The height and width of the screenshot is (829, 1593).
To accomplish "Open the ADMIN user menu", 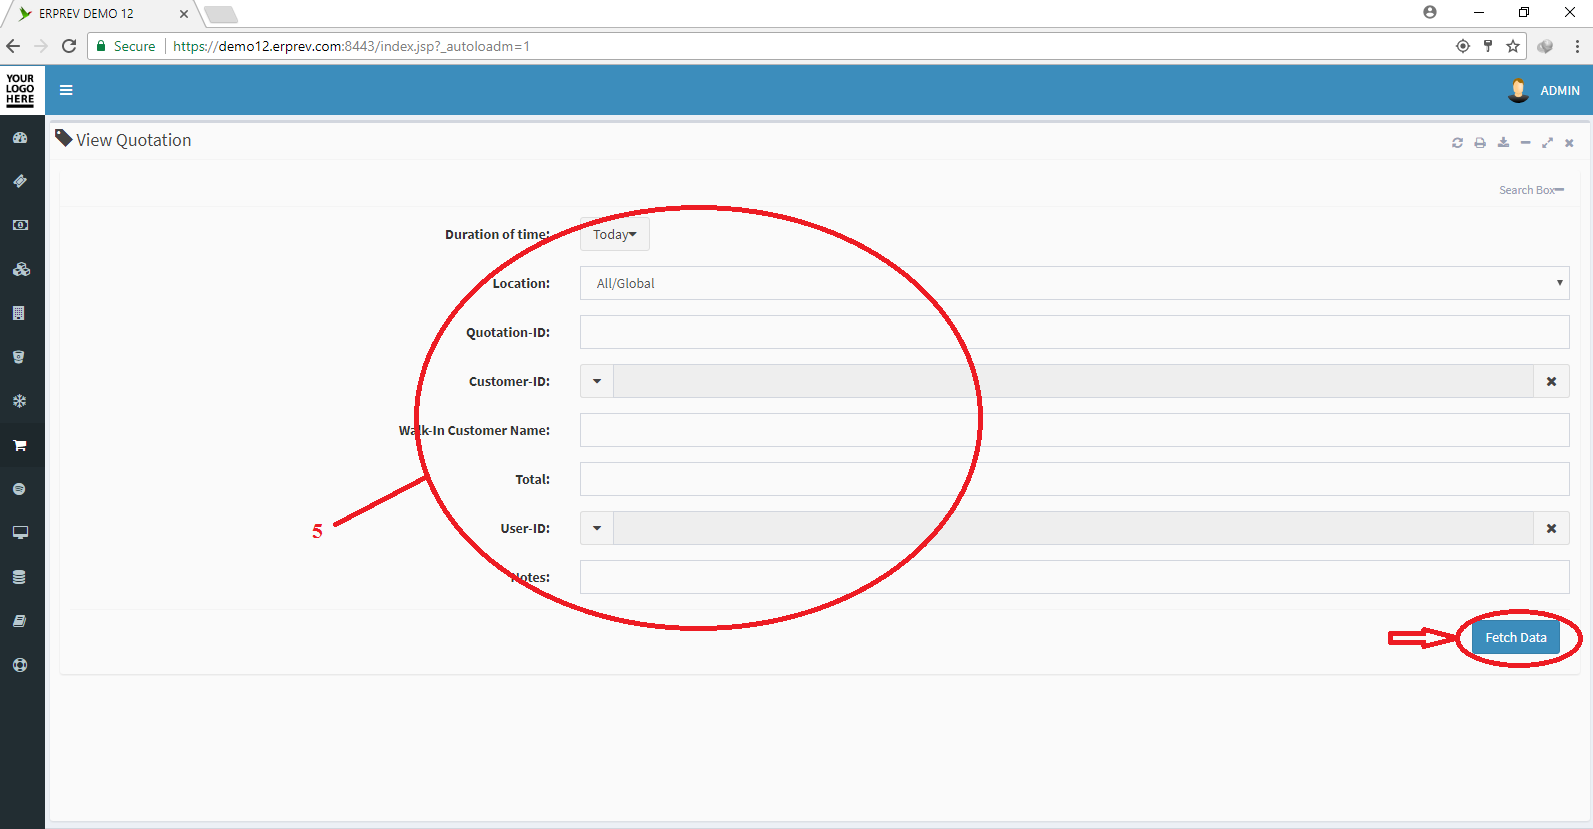I will (1544, 90).
